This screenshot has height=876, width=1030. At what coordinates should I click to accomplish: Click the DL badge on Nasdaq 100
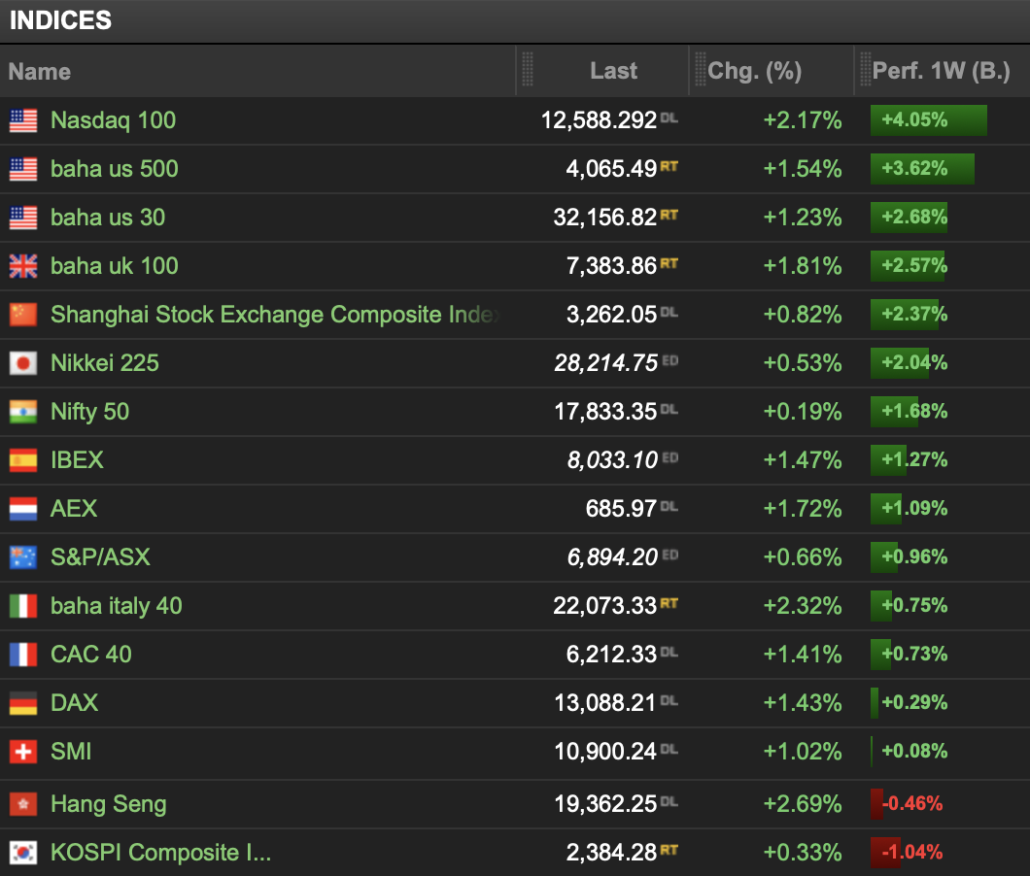coord(669,118)
